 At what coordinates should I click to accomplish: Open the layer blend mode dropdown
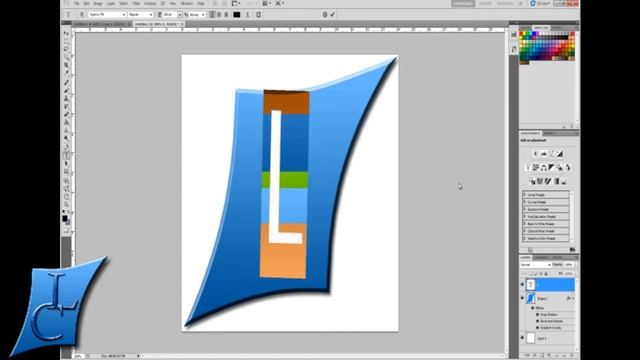[536, 265]
